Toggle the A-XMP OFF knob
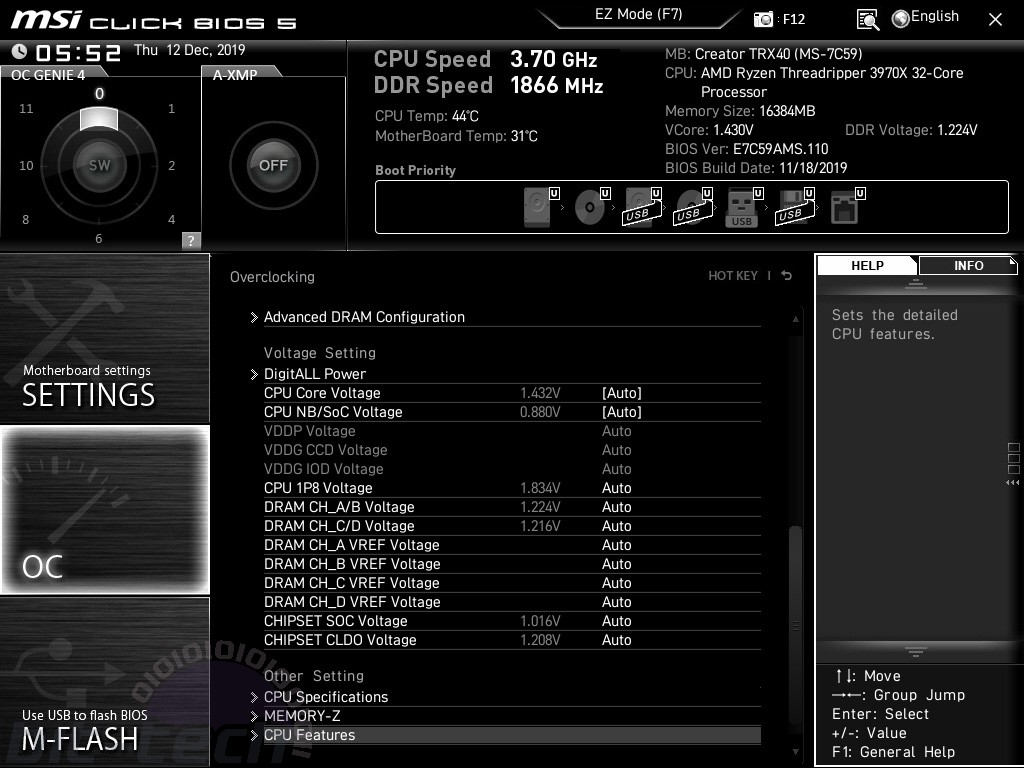This screenshot has width=1024, height=768. [x=273, y=165]
